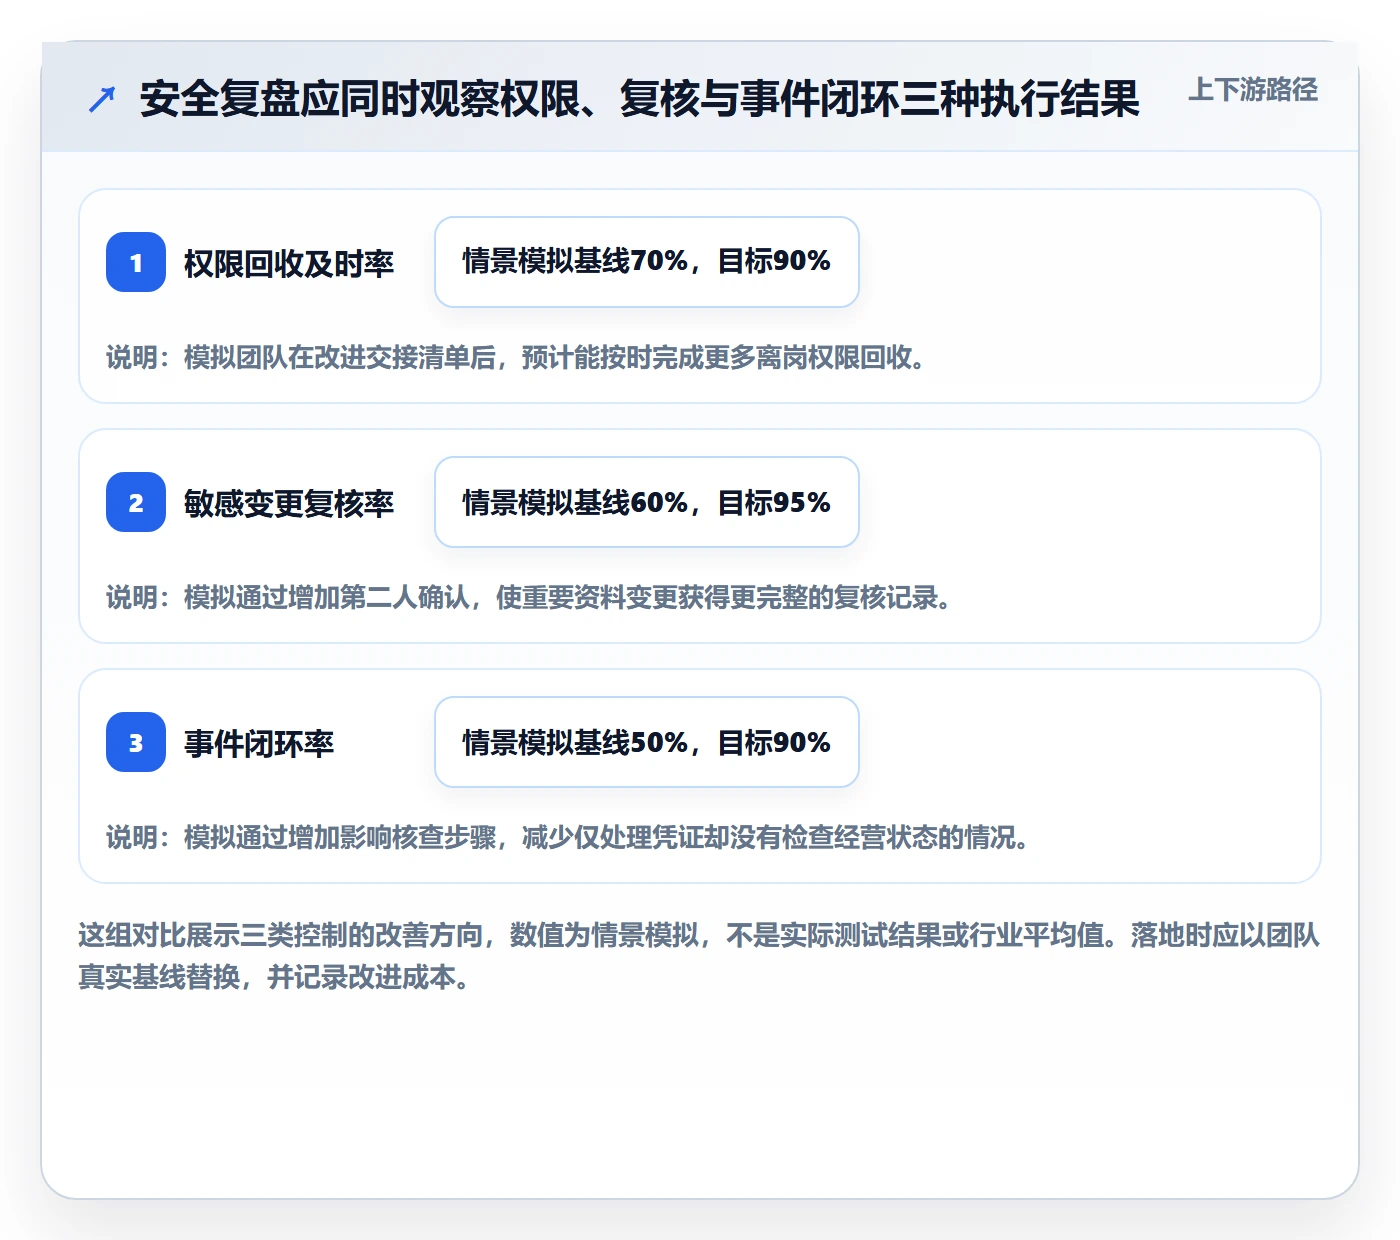1400x1240 pixels.
Task: Click the note about 增加第二人确认
Action: 528,597
